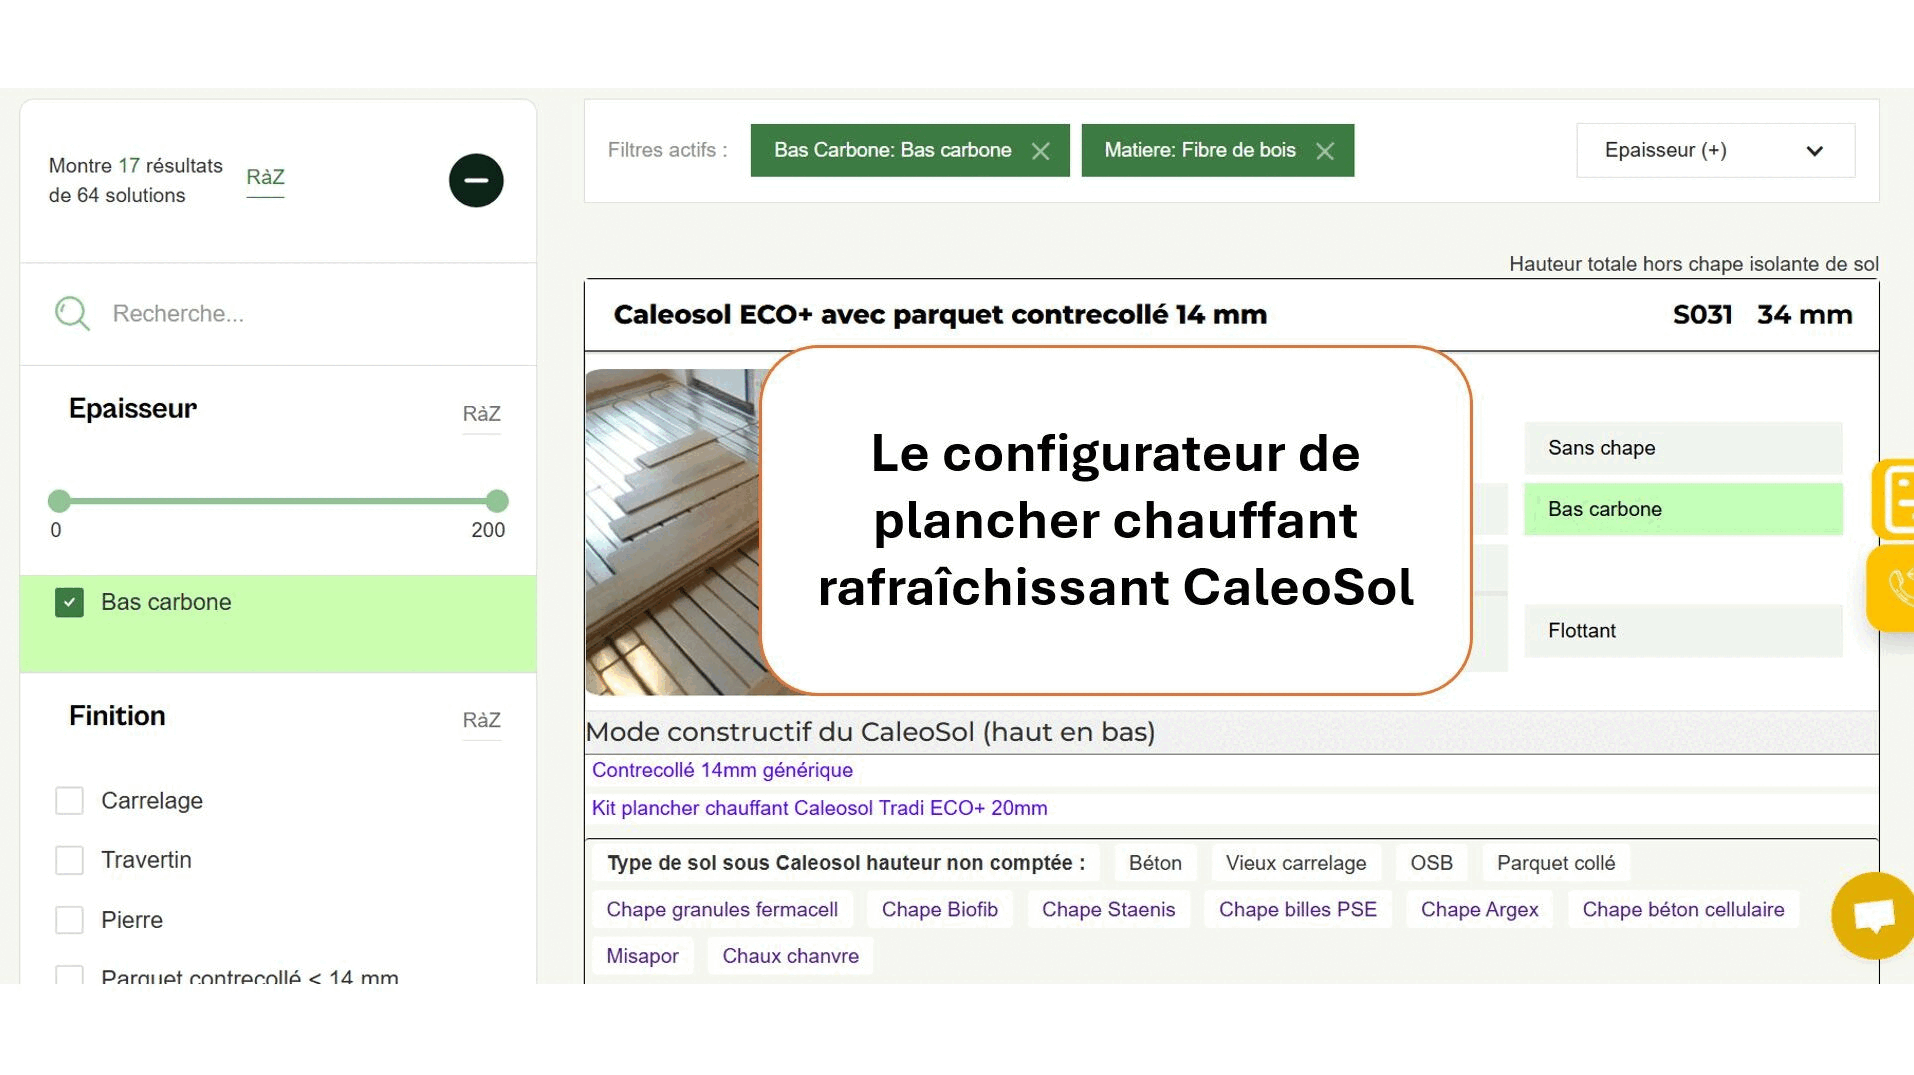
Task: Open Chape granules fermacell link
Action: [722, 910]
